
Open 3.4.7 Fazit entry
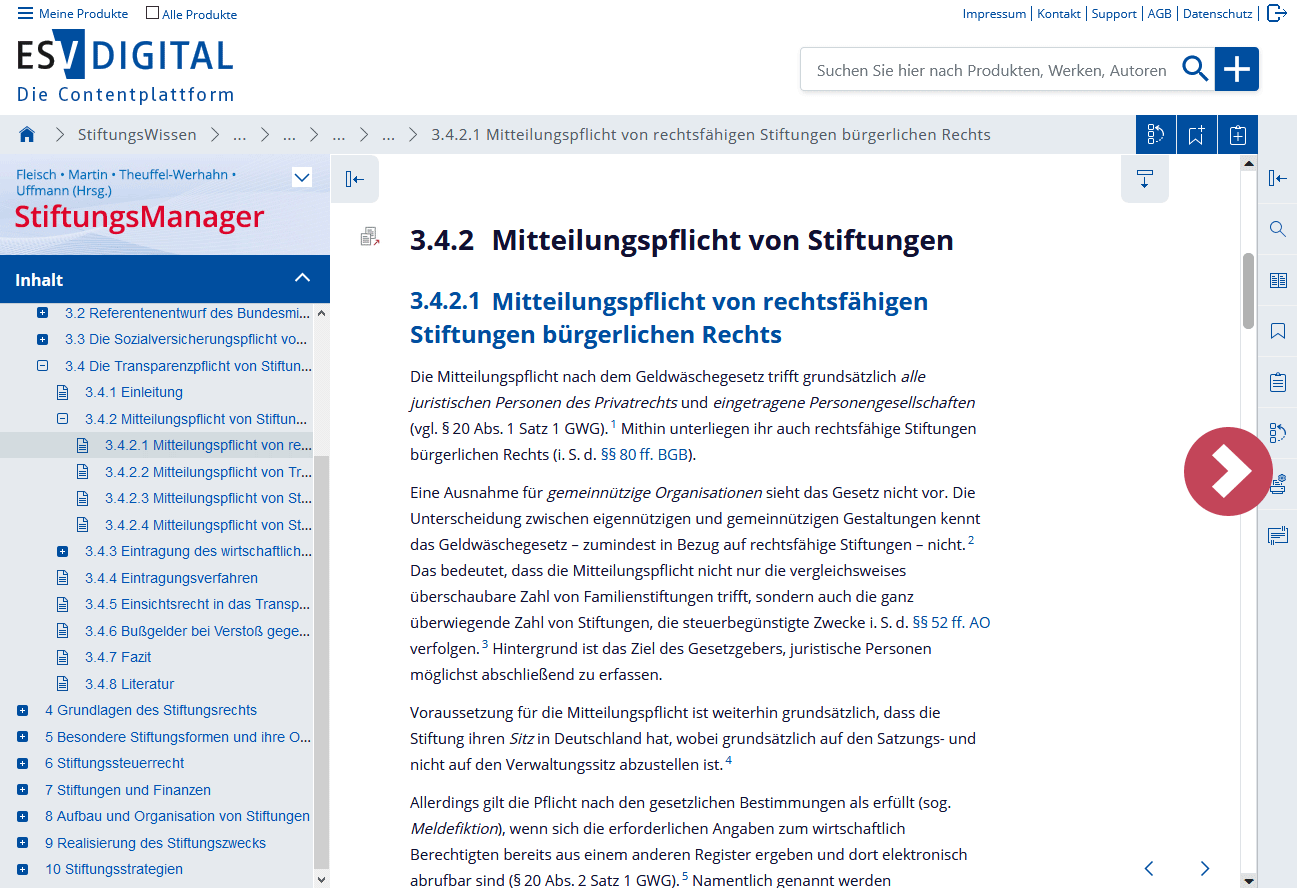click(x=118, y=657)
